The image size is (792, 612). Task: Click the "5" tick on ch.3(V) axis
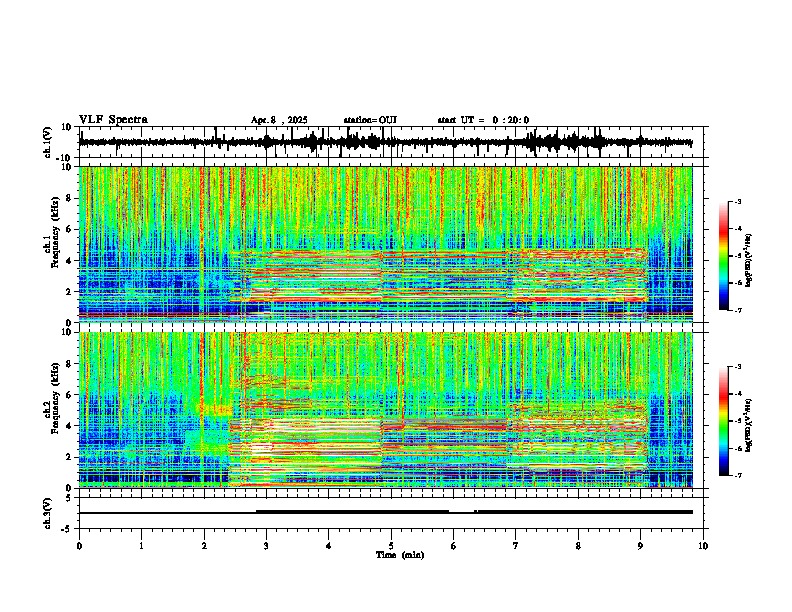pyautogui.click(x=70, y=498)
